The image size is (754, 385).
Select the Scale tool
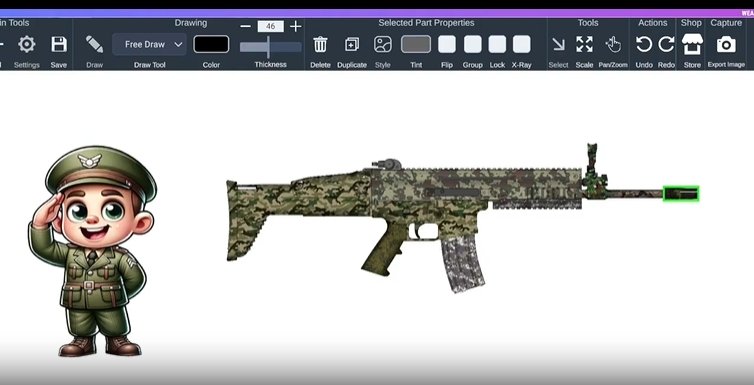click(x=584, y=44)
